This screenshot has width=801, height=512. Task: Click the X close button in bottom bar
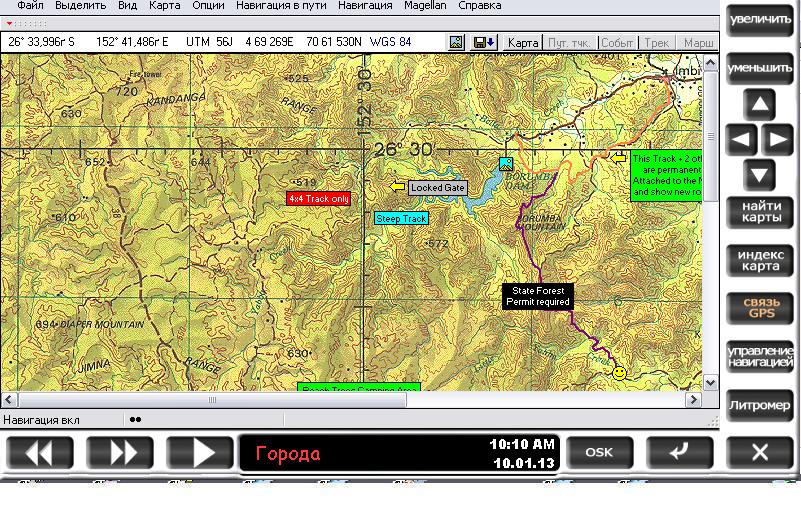pyautogui.click(x=760, y=453)
